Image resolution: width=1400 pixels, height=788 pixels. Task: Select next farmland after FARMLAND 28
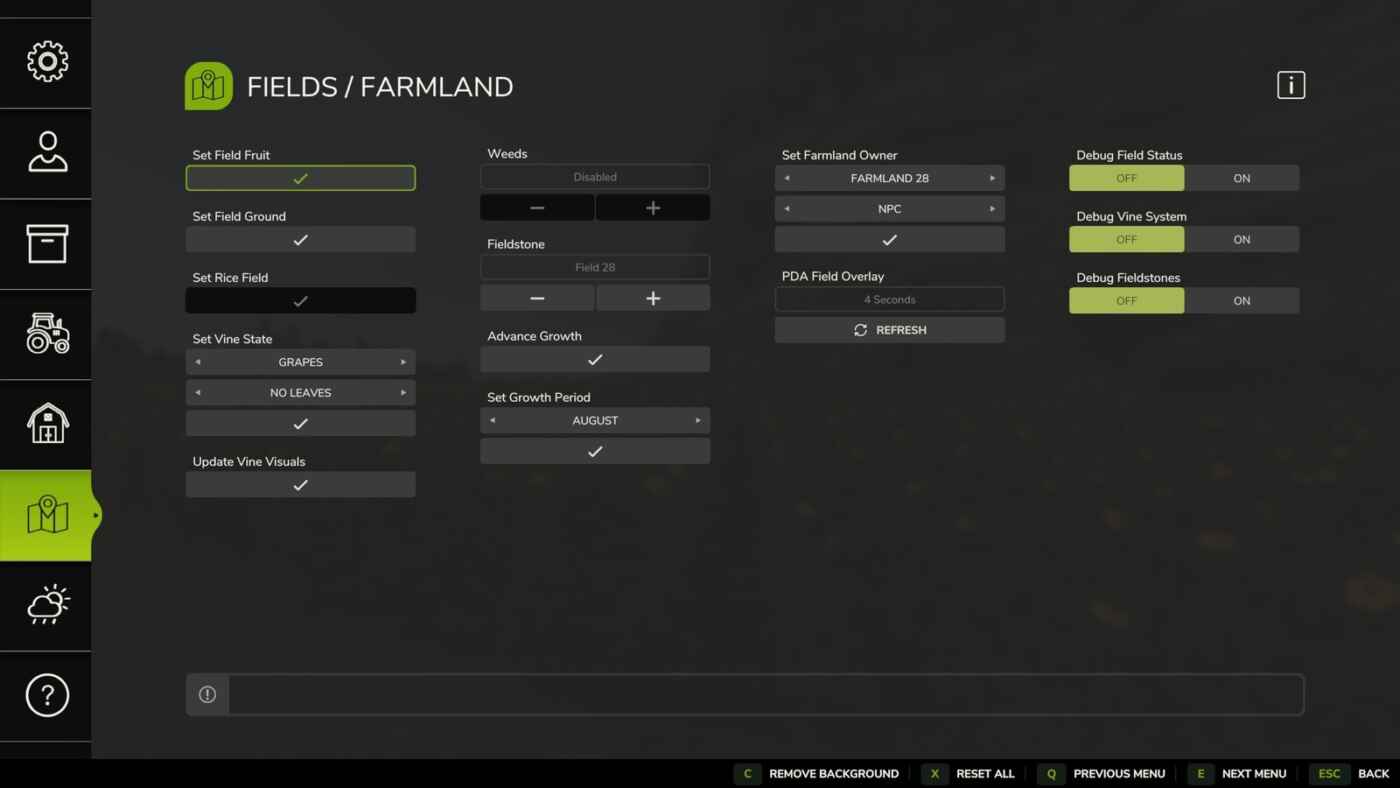(x=992, y=178)
